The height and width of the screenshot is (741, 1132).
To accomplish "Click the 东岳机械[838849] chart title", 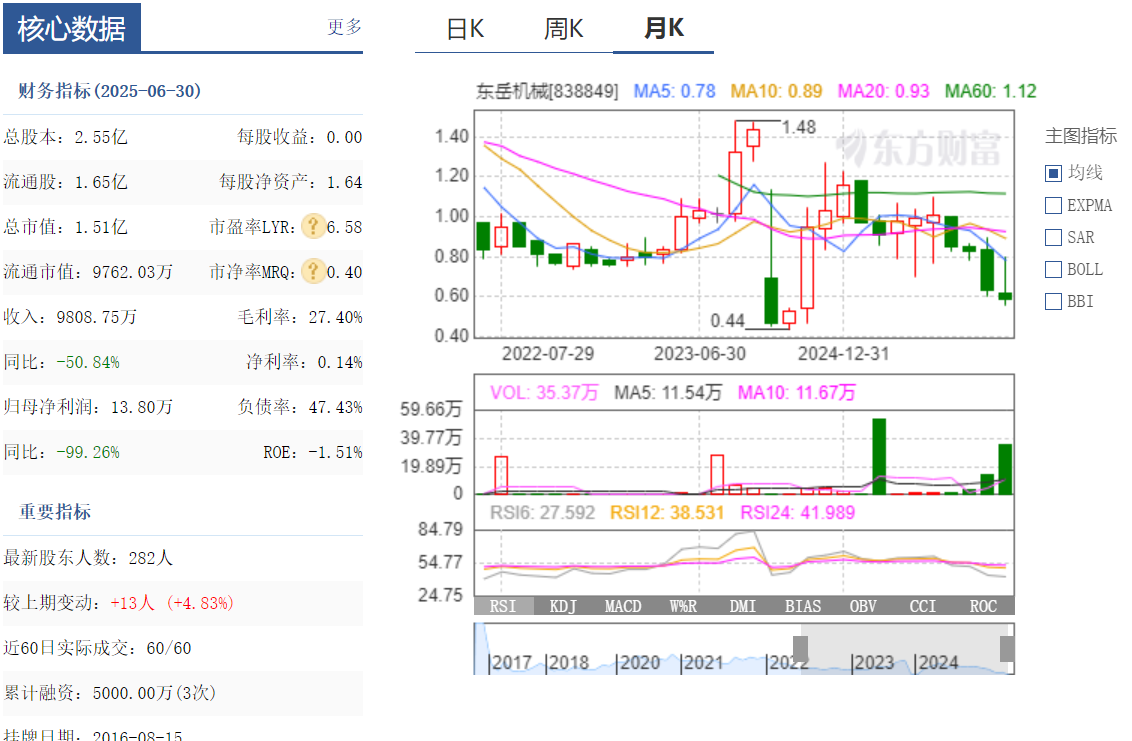I will 547,91.
